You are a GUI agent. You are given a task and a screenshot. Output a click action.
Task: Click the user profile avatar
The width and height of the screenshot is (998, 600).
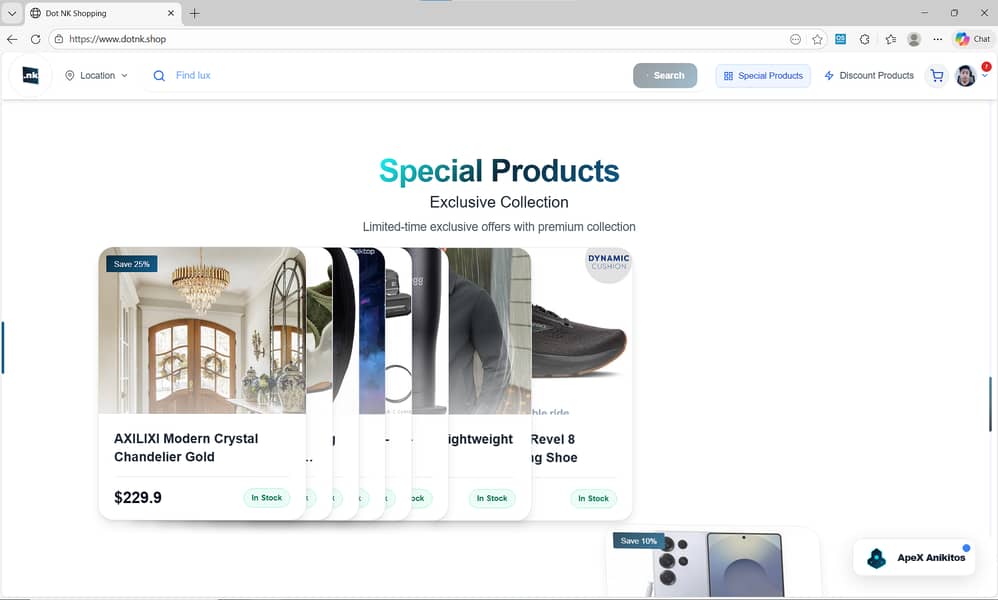(x=966, y=76)
